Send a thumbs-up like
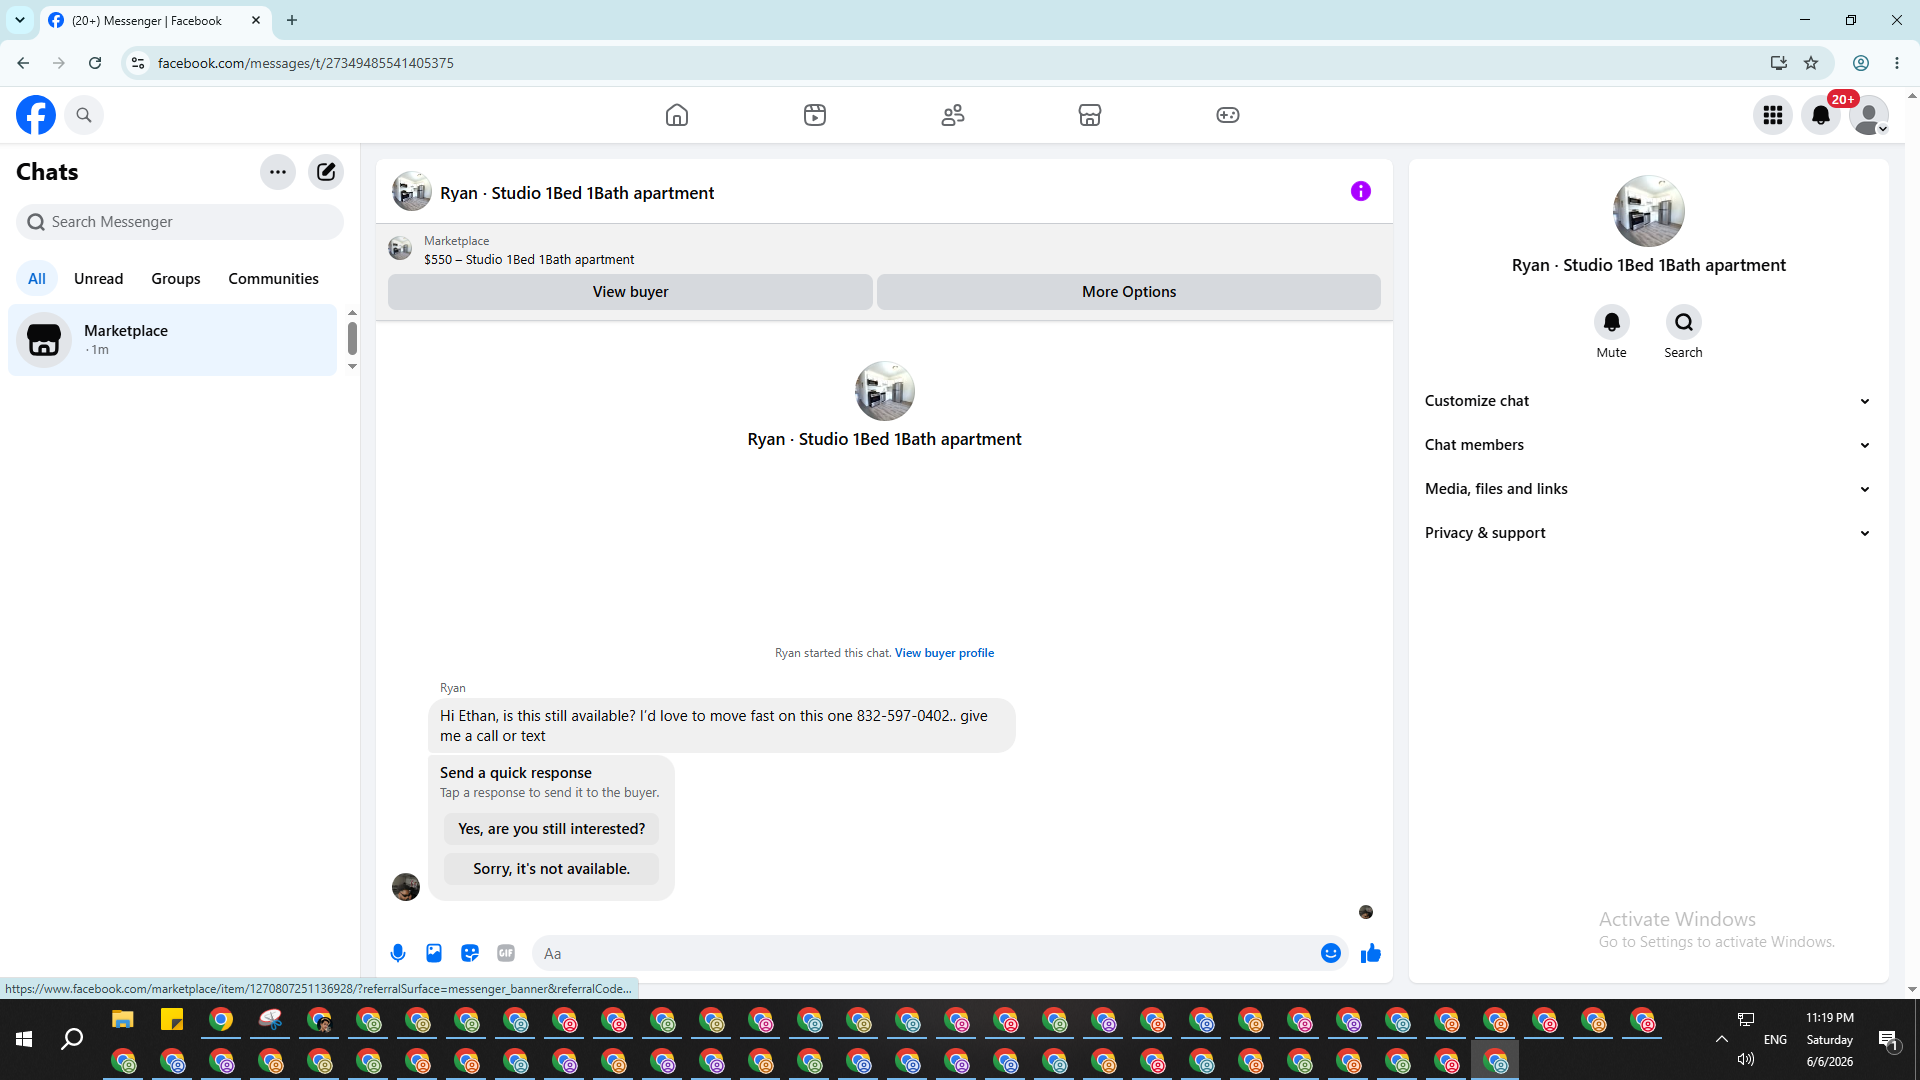Image resolution: width=1920 pixels, height=1080 pixels. tap(1371, 953)
